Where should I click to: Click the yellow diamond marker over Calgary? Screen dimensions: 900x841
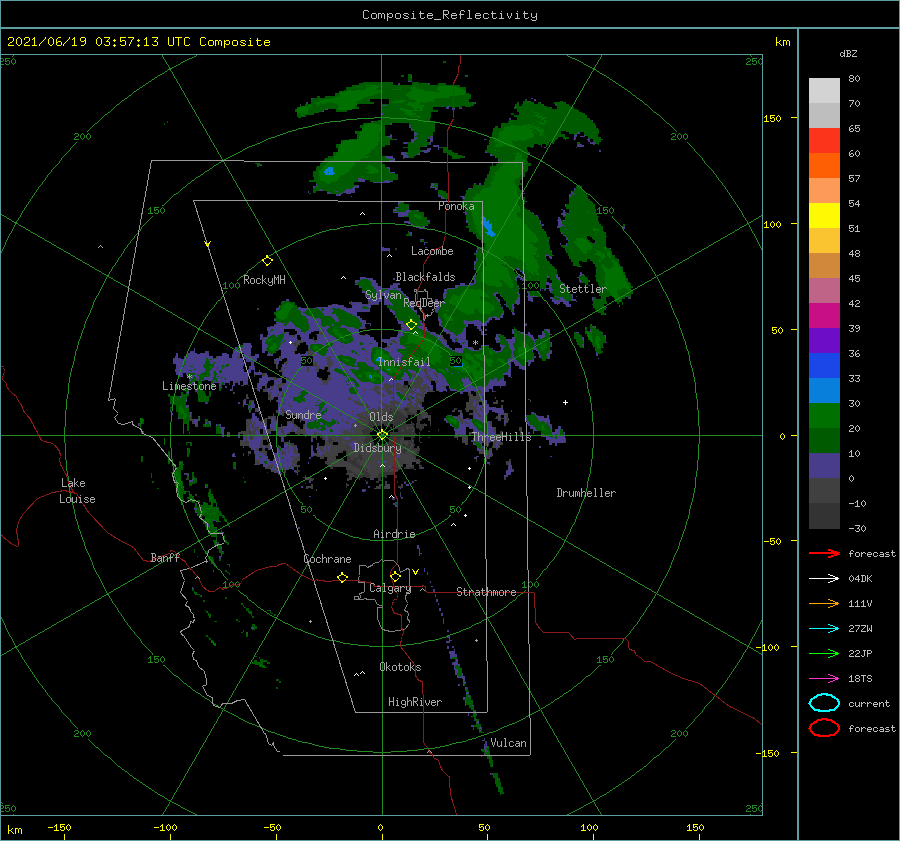click(395, 576)
